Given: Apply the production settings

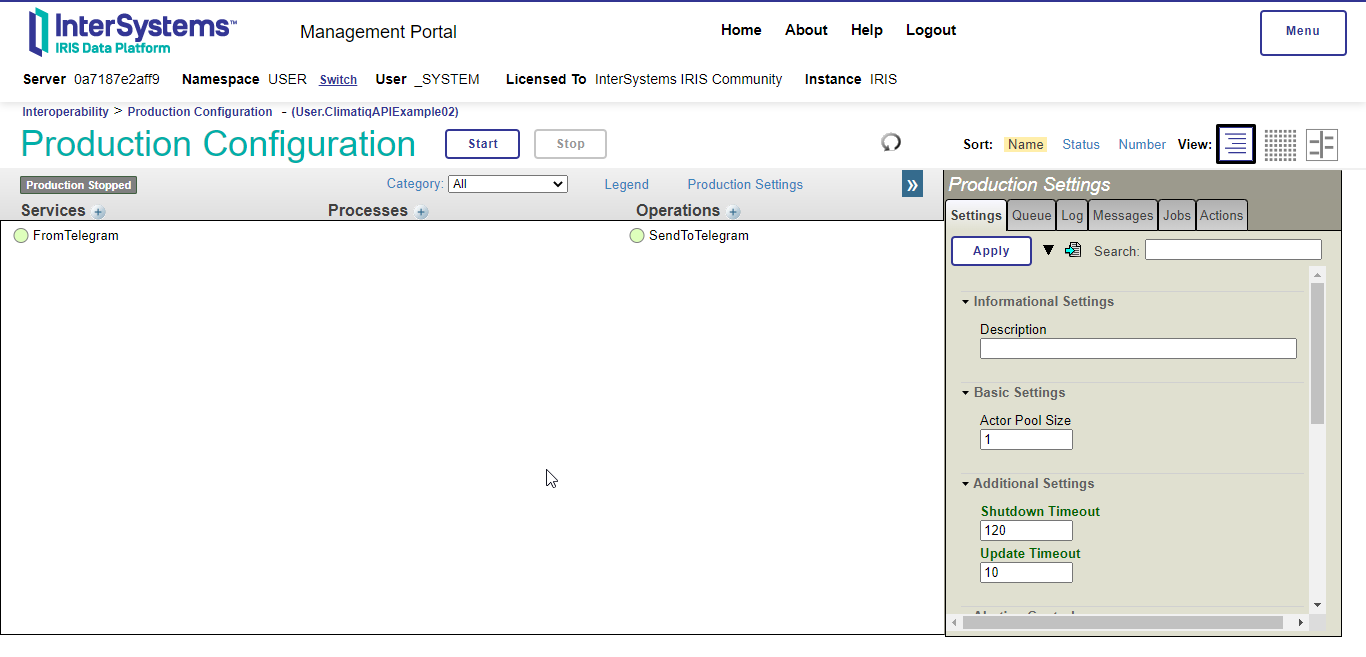Looking at the screenshot, I should (x=991, y=251).
